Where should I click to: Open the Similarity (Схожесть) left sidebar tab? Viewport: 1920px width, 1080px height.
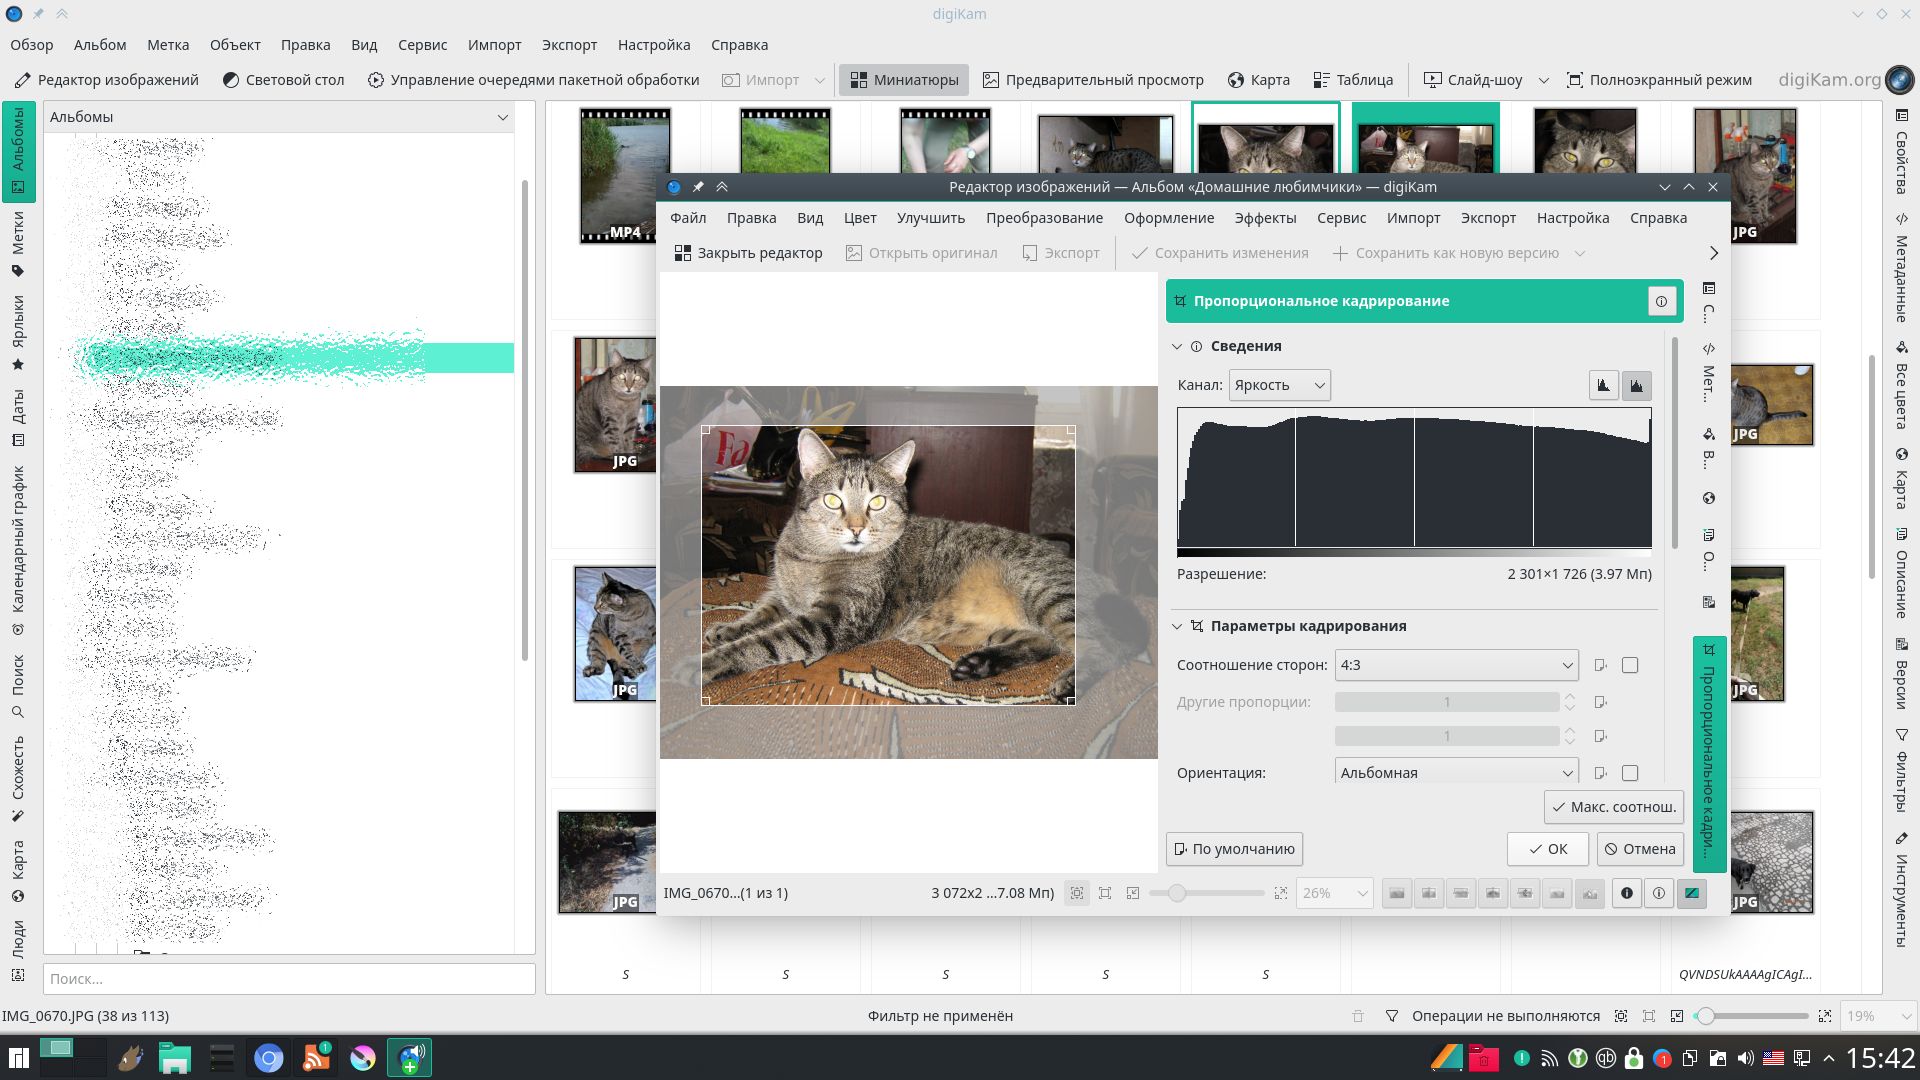pos(18,779)
